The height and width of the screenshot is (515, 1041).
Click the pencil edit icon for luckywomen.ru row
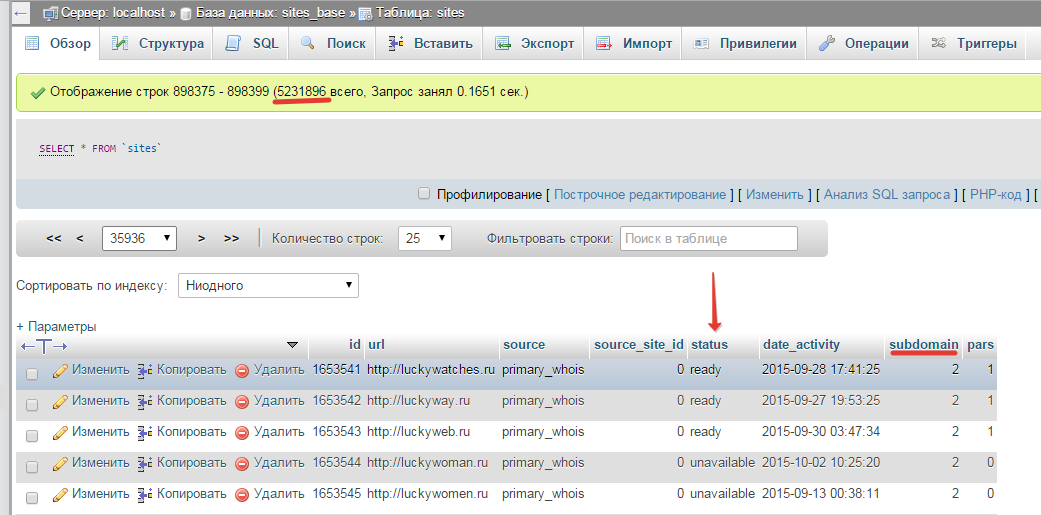pos(60,494)
